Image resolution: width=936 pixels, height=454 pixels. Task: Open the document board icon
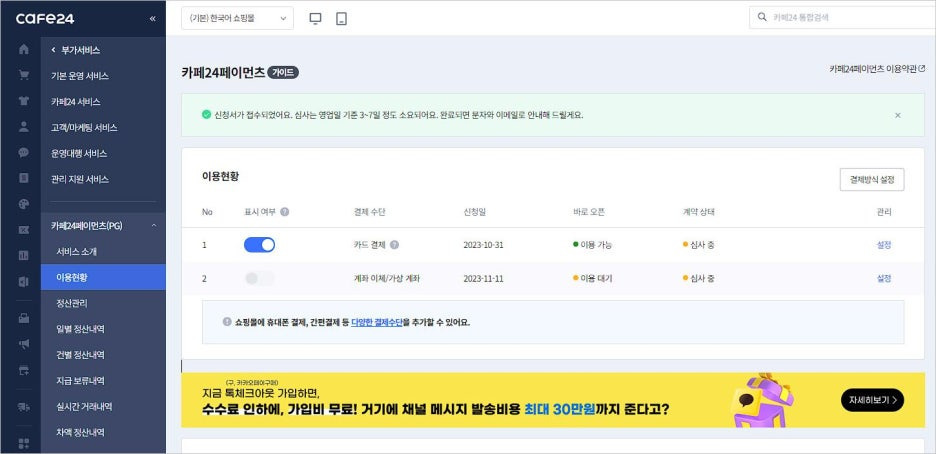[x=24, y=178]
